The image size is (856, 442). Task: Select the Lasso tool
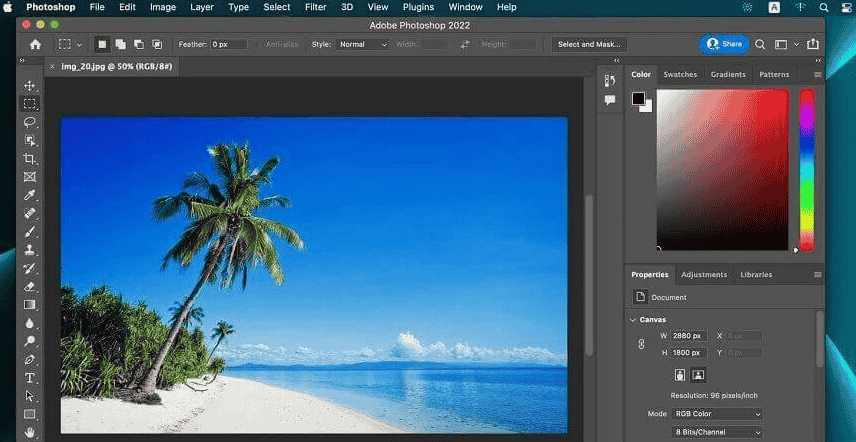(30, 122)
